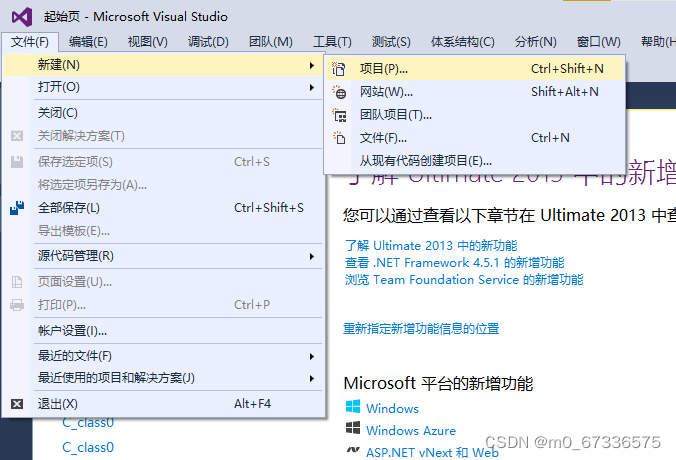The width and height of the screenshot is (676, 460).
Task: Click the new file icon beside 文件(F)...
Action: click(x=339, y=138)
